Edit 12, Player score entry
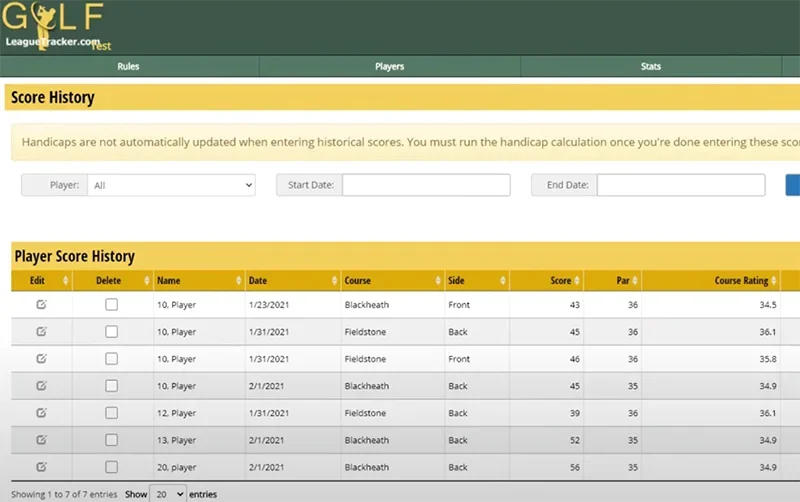The image size is (800, 502). click(41, 412)
